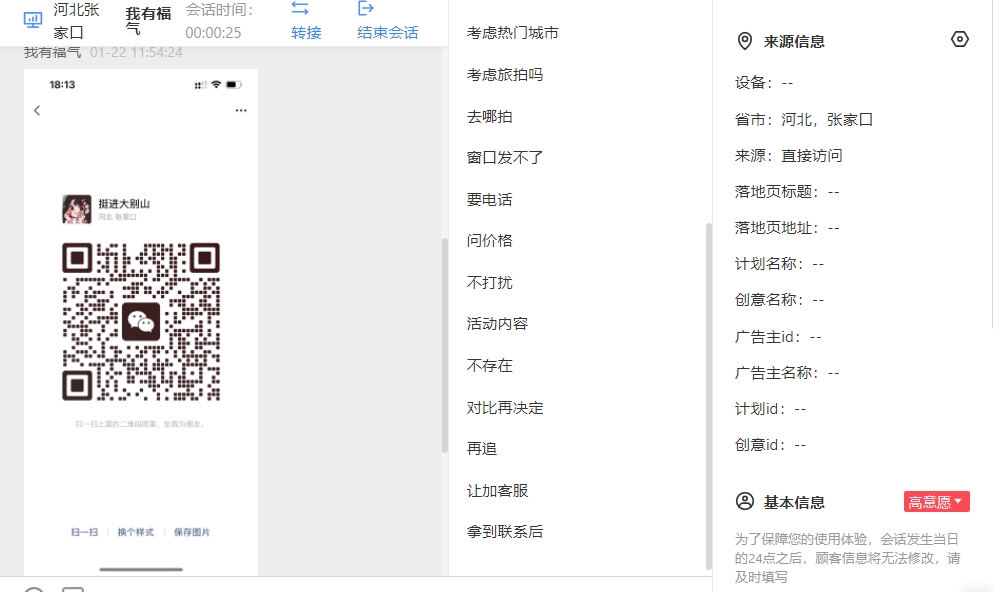Viewport: 993px width, 592px height.
Task: Click the 计划名称 field row
Action: point(780,263)
